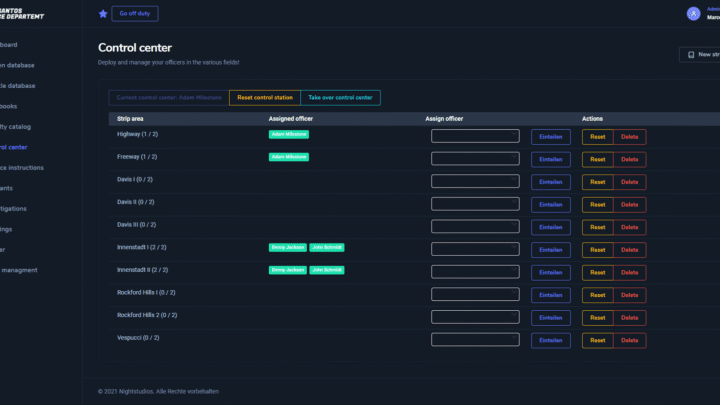The width and height of the screenshot is (720, 405).
Task: Click Einteilen for Rockford Hills 2 row
Action: click(551, 318)
